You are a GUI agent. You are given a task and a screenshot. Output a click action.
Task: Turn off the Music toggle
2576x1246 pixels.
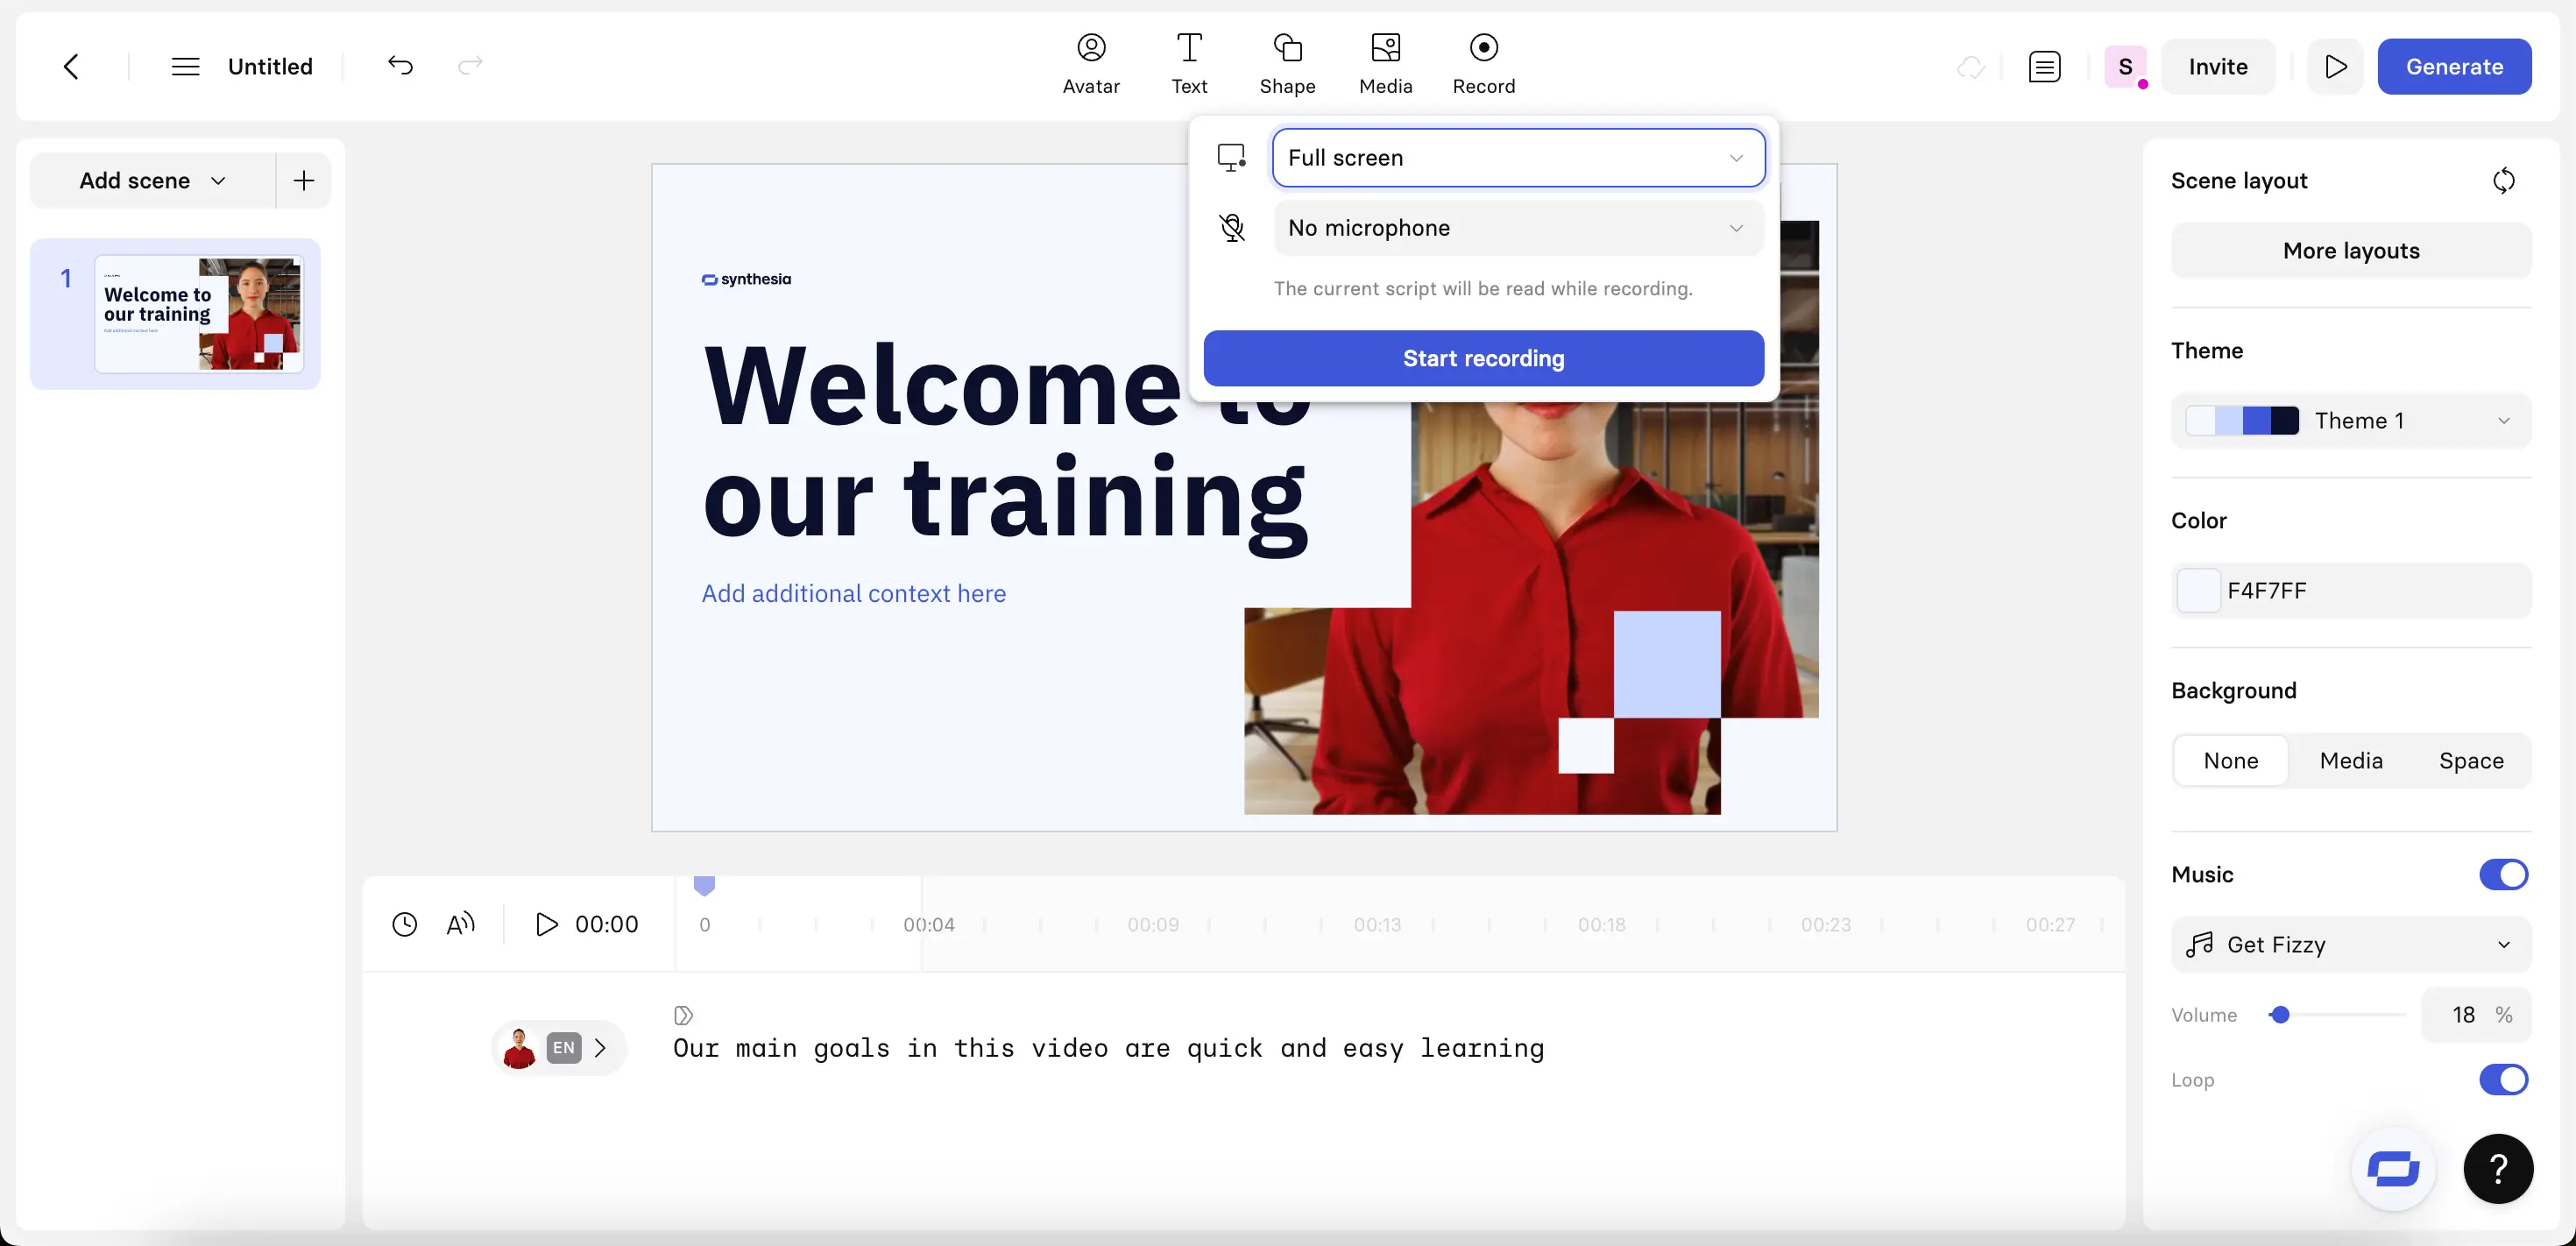pos(2502,874)
